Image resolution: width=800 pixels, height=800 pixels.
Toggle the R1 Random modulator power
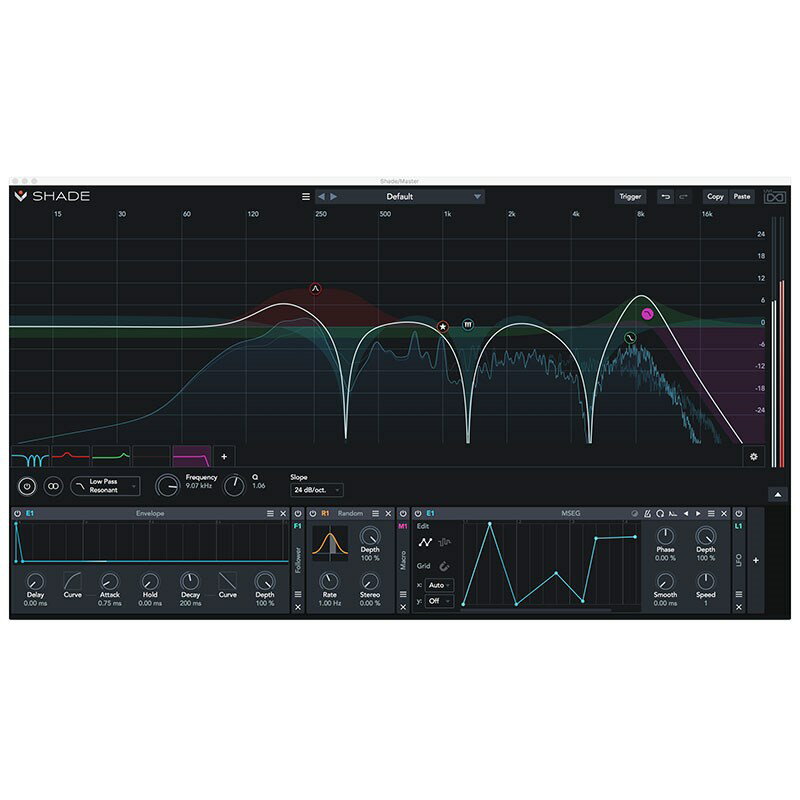[x=312, y=514]
